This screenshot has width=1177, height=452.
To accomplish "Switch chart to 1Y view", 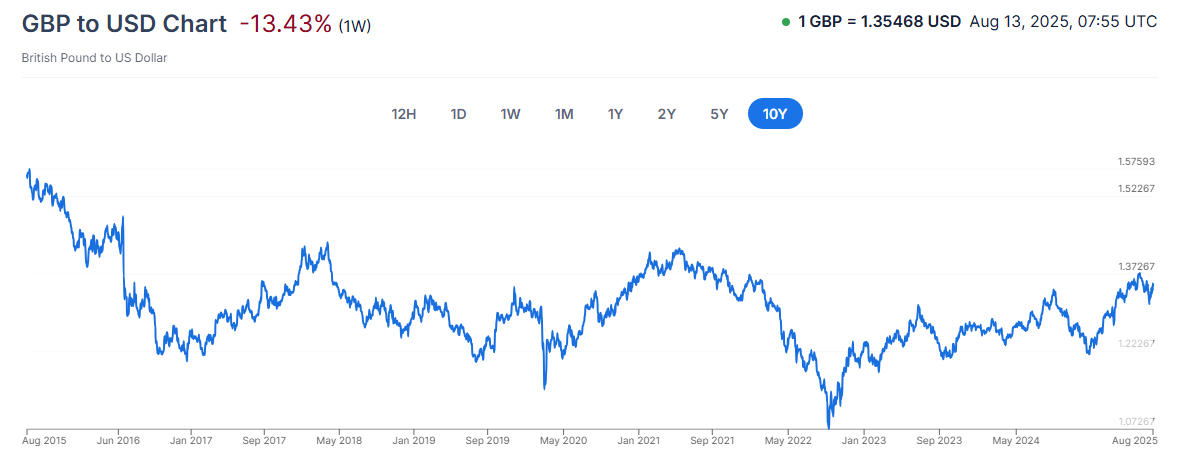I will tap(615, 114).
